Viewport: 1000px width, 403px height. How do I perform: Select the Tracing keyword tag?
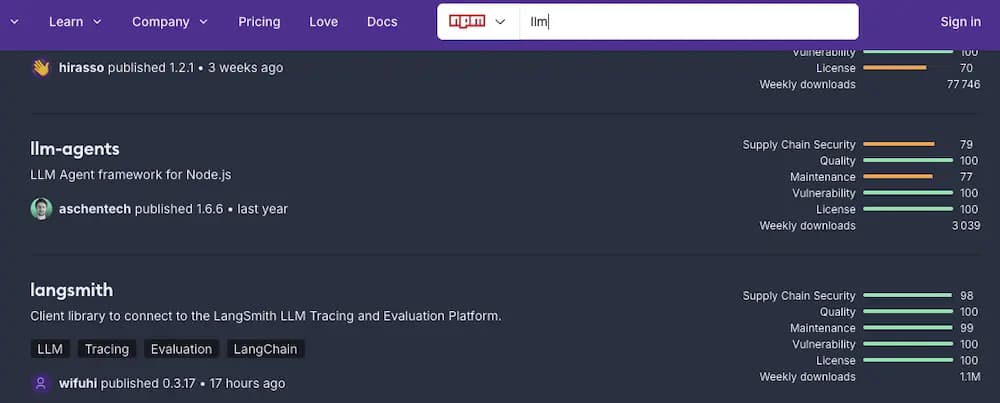(x=106, y=349)
